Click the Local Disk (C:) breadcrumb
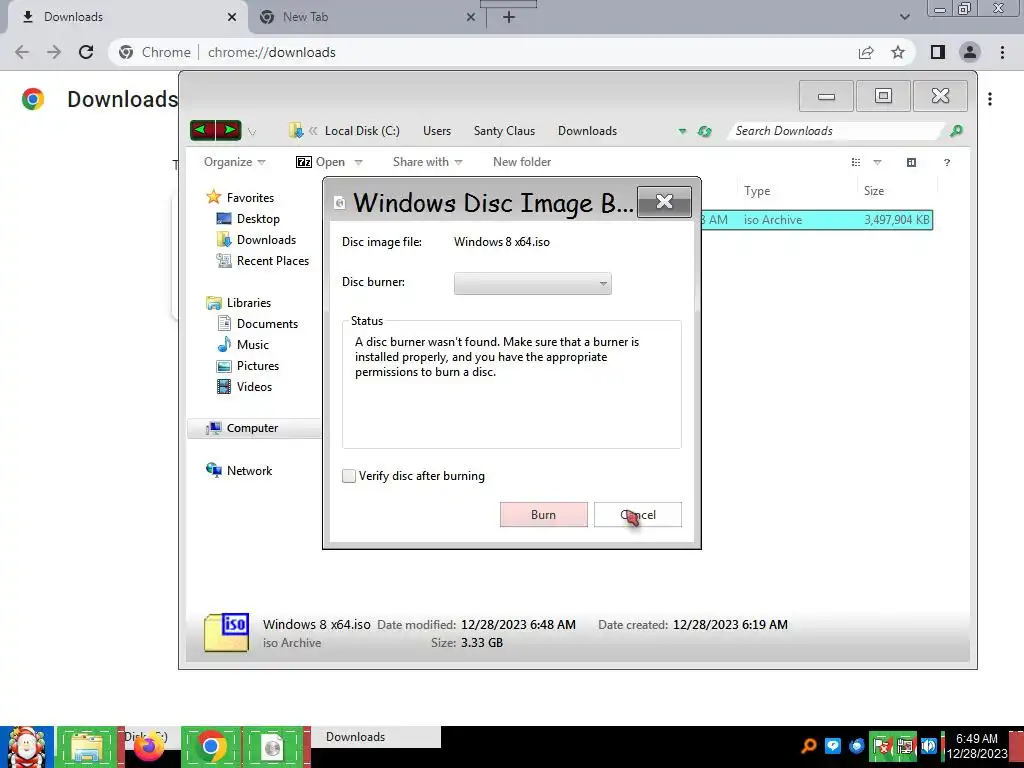This screenshot has height=768, width=1024. (x=362, y=131)
